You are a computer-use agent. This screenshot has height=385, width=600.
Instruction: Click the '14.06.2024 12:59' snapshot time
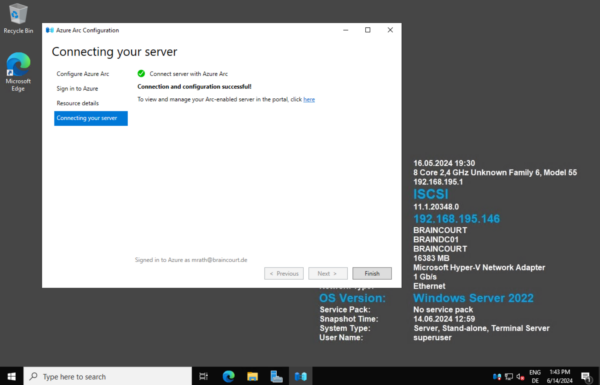[x=444, y=319]
